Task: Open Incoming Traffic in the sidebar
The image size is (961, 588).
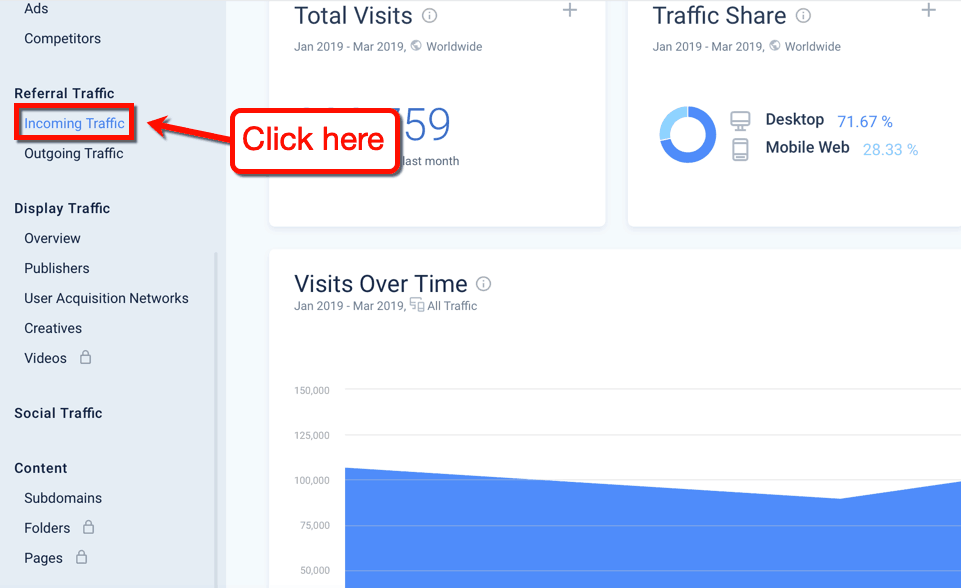Action: 74,122
